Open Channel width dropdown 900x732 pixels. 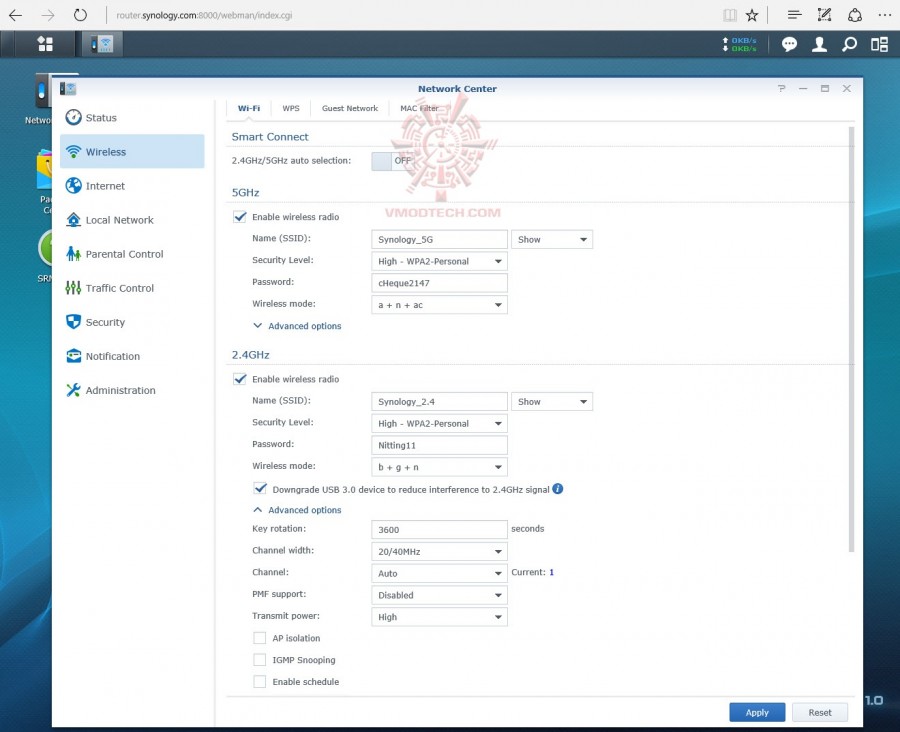click(439, 552)
